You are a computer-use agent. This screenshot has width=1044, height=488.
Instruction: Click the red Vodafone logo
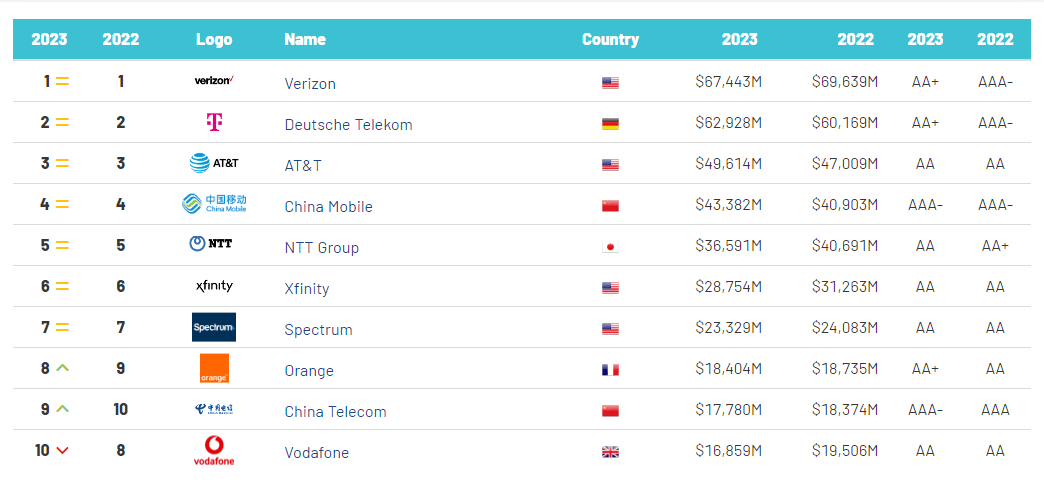coord(214,450)
